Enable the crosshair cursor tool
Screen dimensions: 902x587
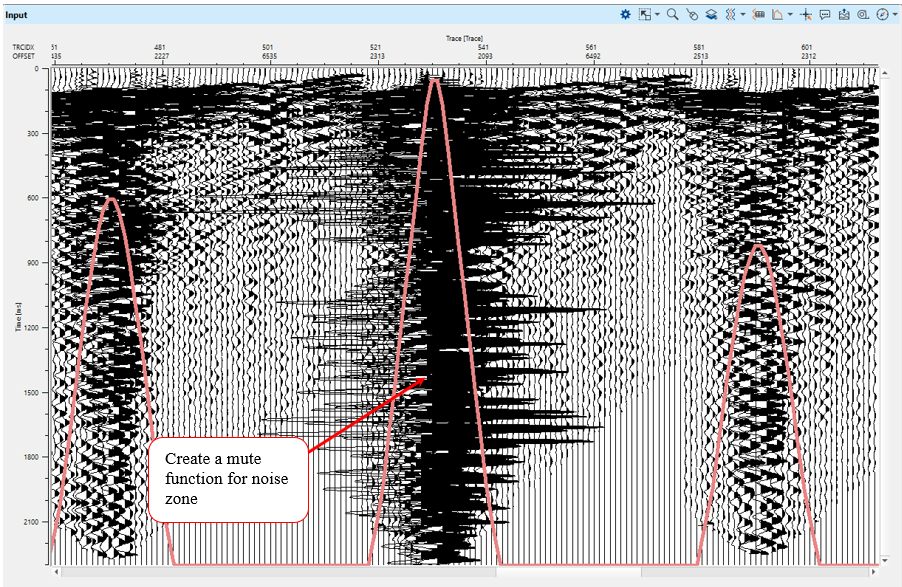[806, 15]
